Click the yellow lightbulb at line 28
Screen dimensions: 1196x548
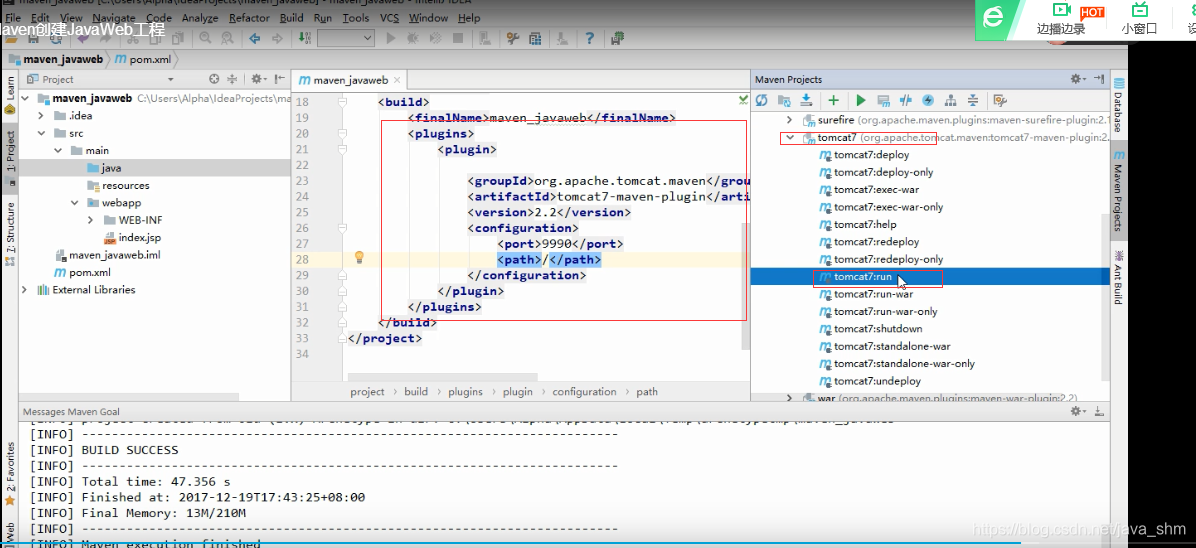(359, 258)
